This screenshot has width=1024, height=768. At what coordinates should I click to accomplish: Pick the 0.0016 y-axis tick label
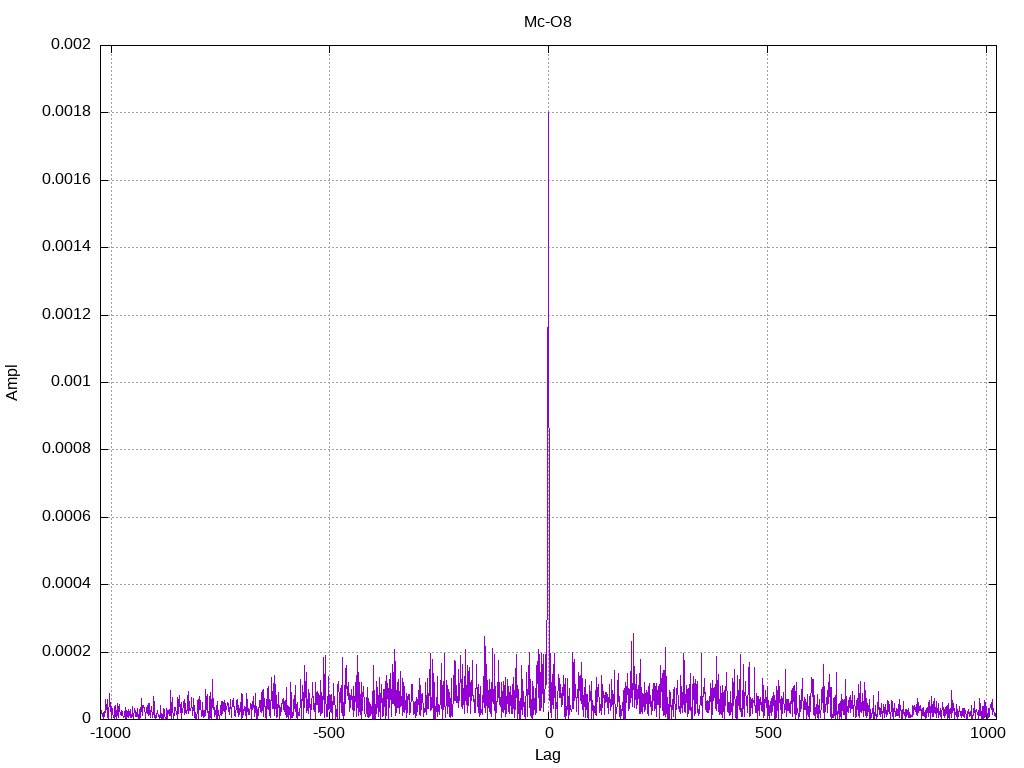66,180
